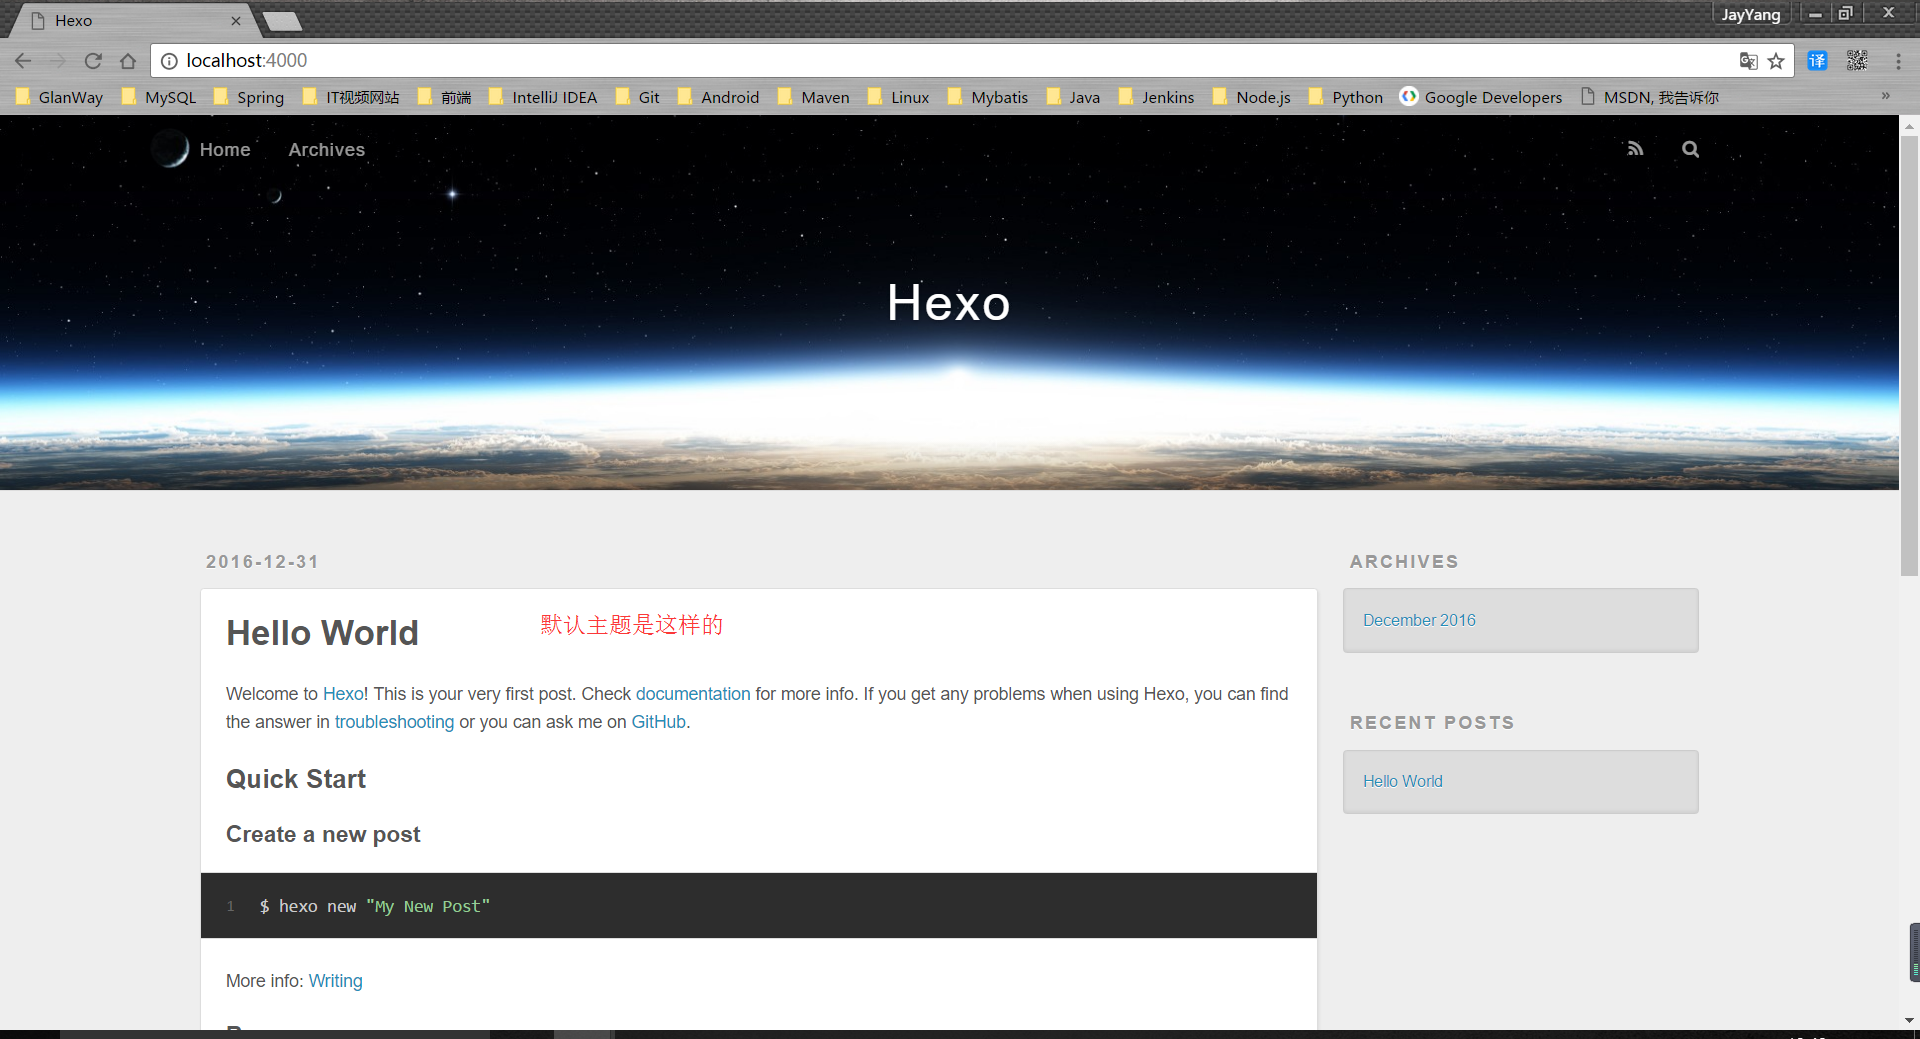Open Node.js bookmark folder

(1252, 97)
